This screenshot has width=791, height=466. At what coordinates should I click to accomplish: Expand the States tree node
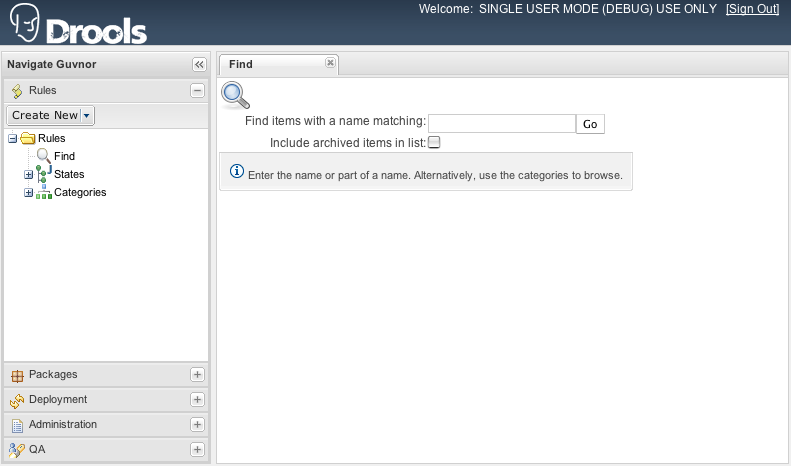click(29, 174)
